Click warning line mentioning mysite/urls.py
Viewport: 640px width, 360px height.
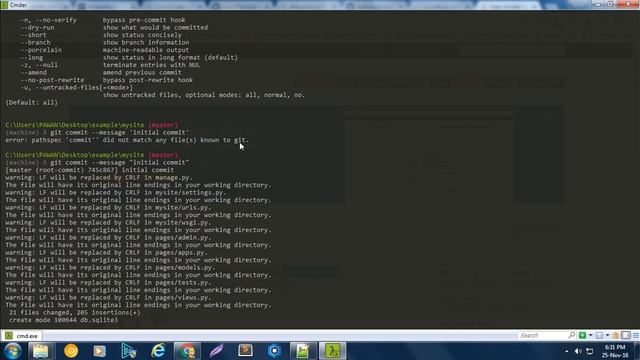coord(108,207)
